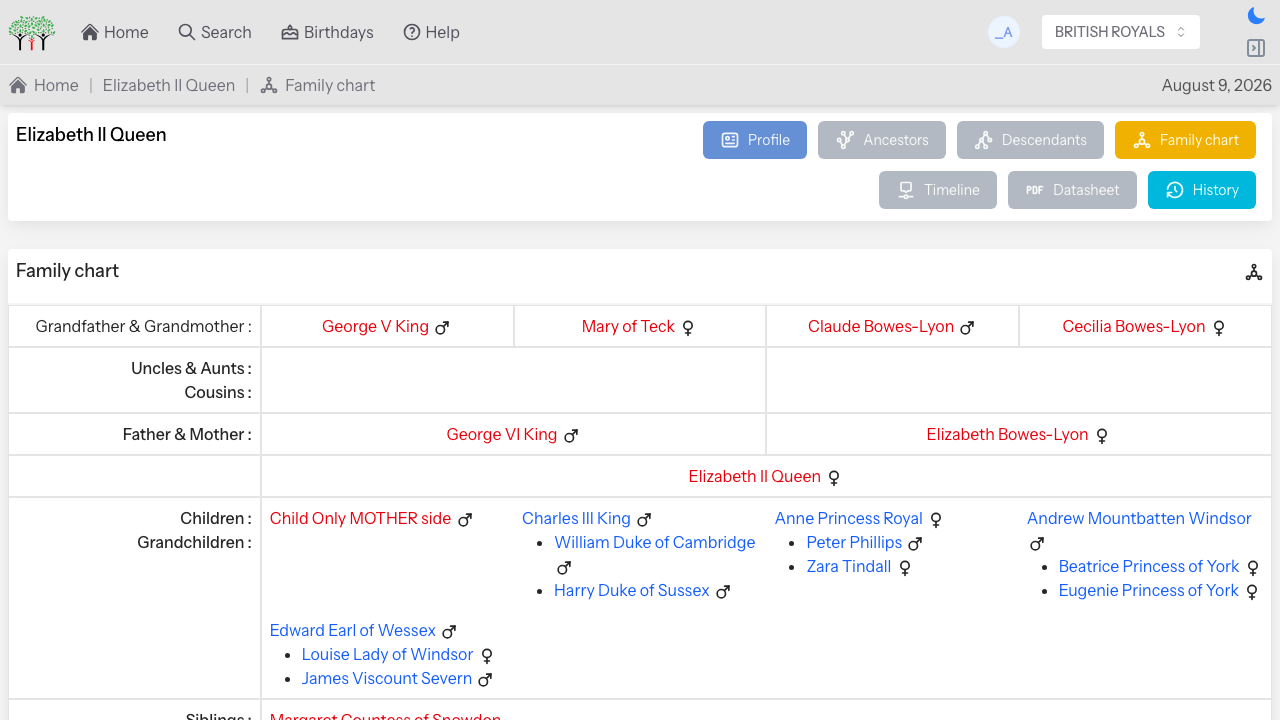Open Claude Bowes-Lyon link

[881, 326]
